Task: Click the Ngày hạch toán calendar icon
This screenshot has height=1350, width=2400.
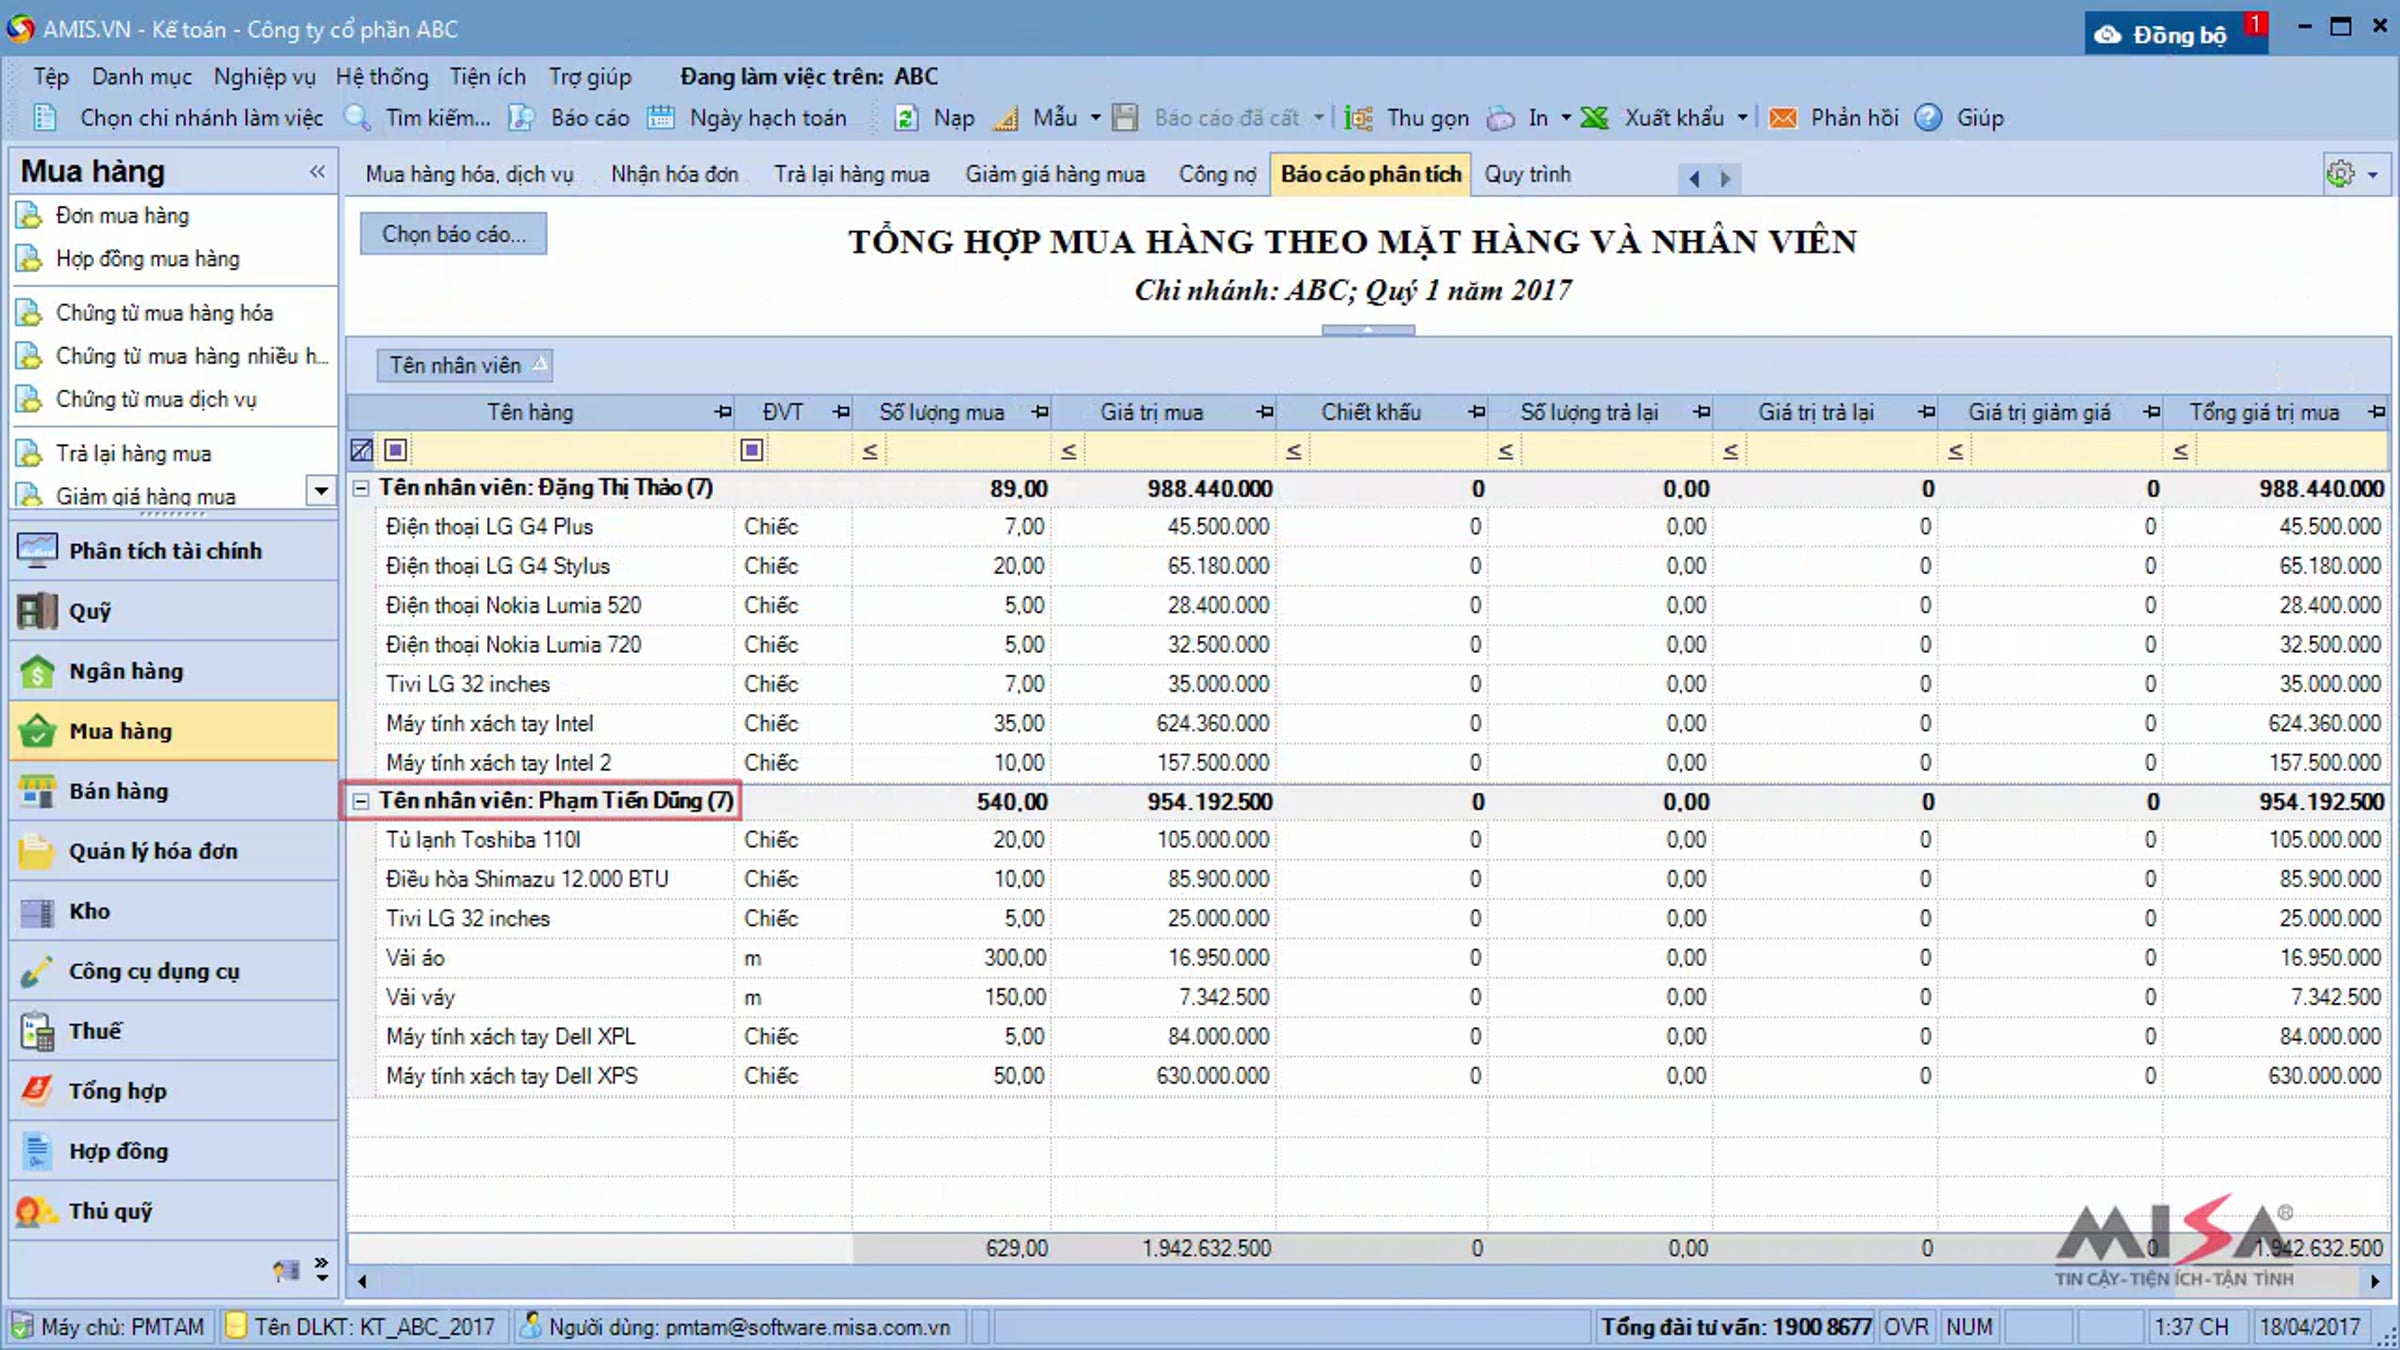Action: (660, 118)
